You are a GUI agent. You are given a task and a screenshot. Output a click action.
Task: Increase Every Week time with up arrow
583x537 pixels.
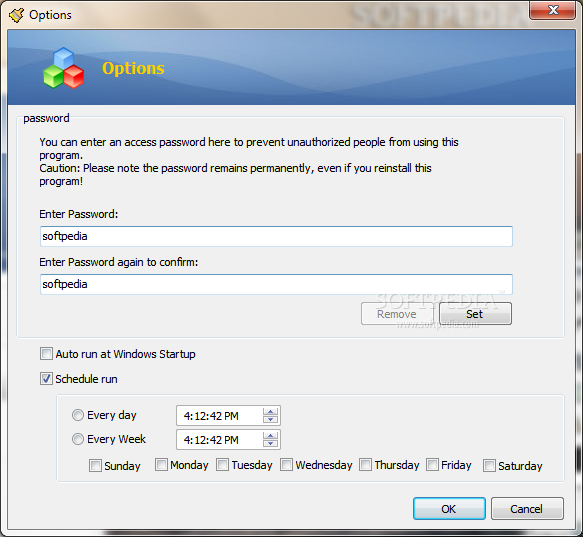[270, 435]
